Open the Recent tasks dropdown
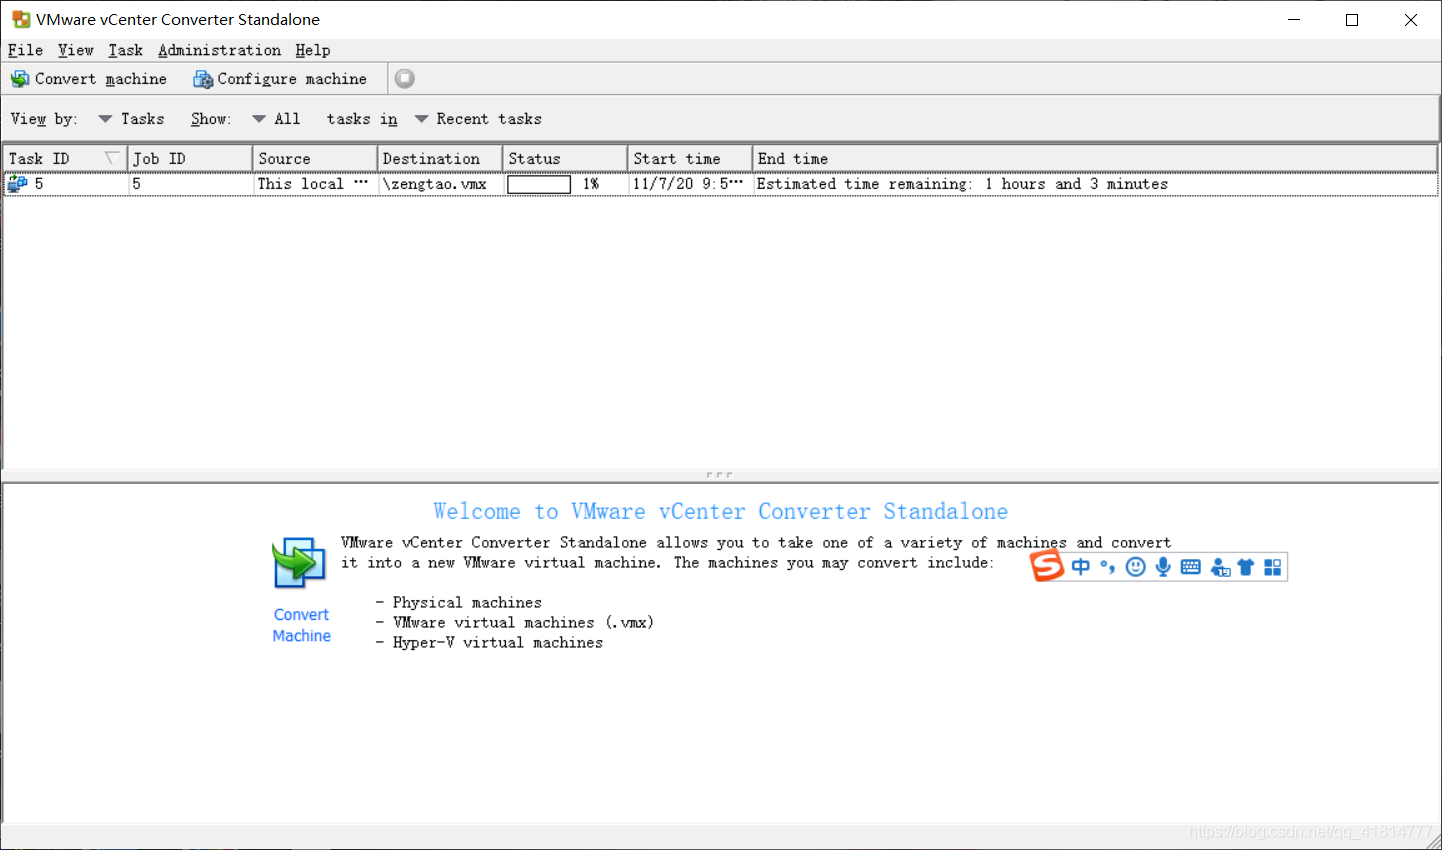The width and height of the screenshot is (1442, 850). click(478, 119)
